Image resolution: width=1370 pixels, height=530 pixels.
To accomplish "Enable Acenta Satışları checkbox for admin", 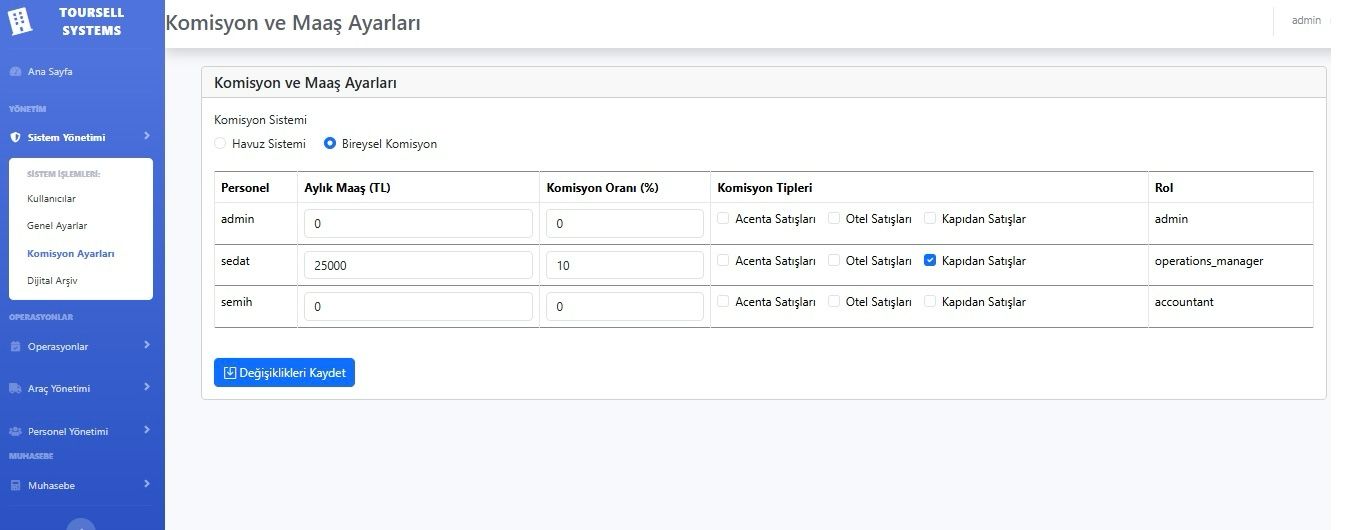I will point(723,219).
